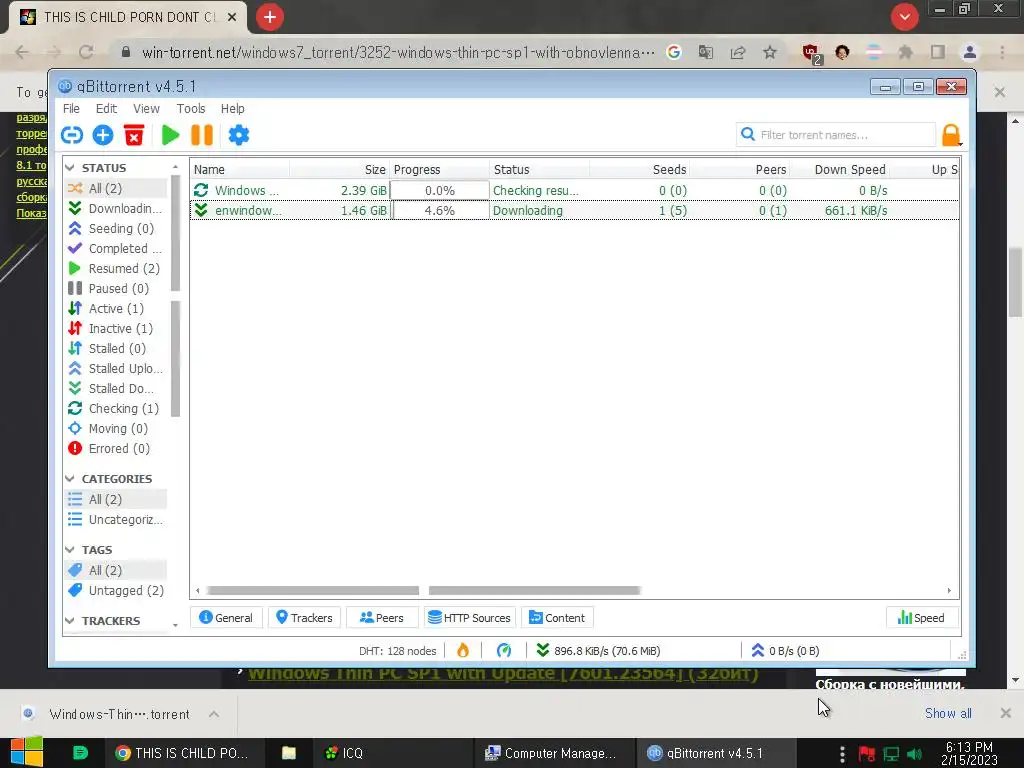Sort torrents by the Down Speed column header

pyautogui.click(x=840, y=170)
